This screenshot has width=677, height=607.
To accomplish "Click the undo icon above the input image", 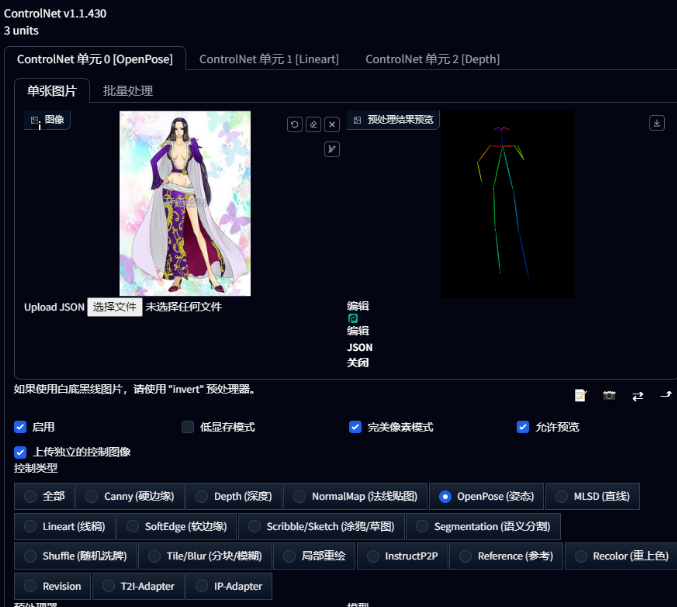I will tap(294, 125).
